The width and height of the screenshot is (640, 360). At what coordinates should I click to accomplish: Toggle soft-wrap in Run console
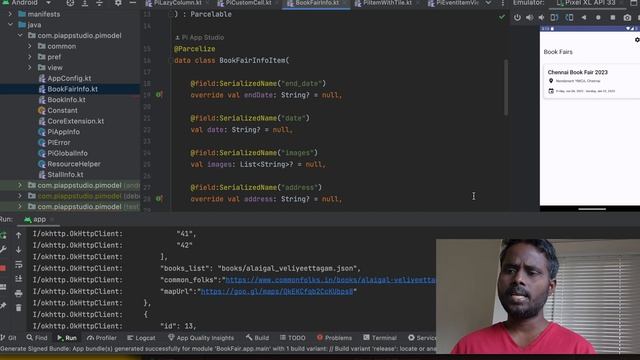(x=18, y=264)
